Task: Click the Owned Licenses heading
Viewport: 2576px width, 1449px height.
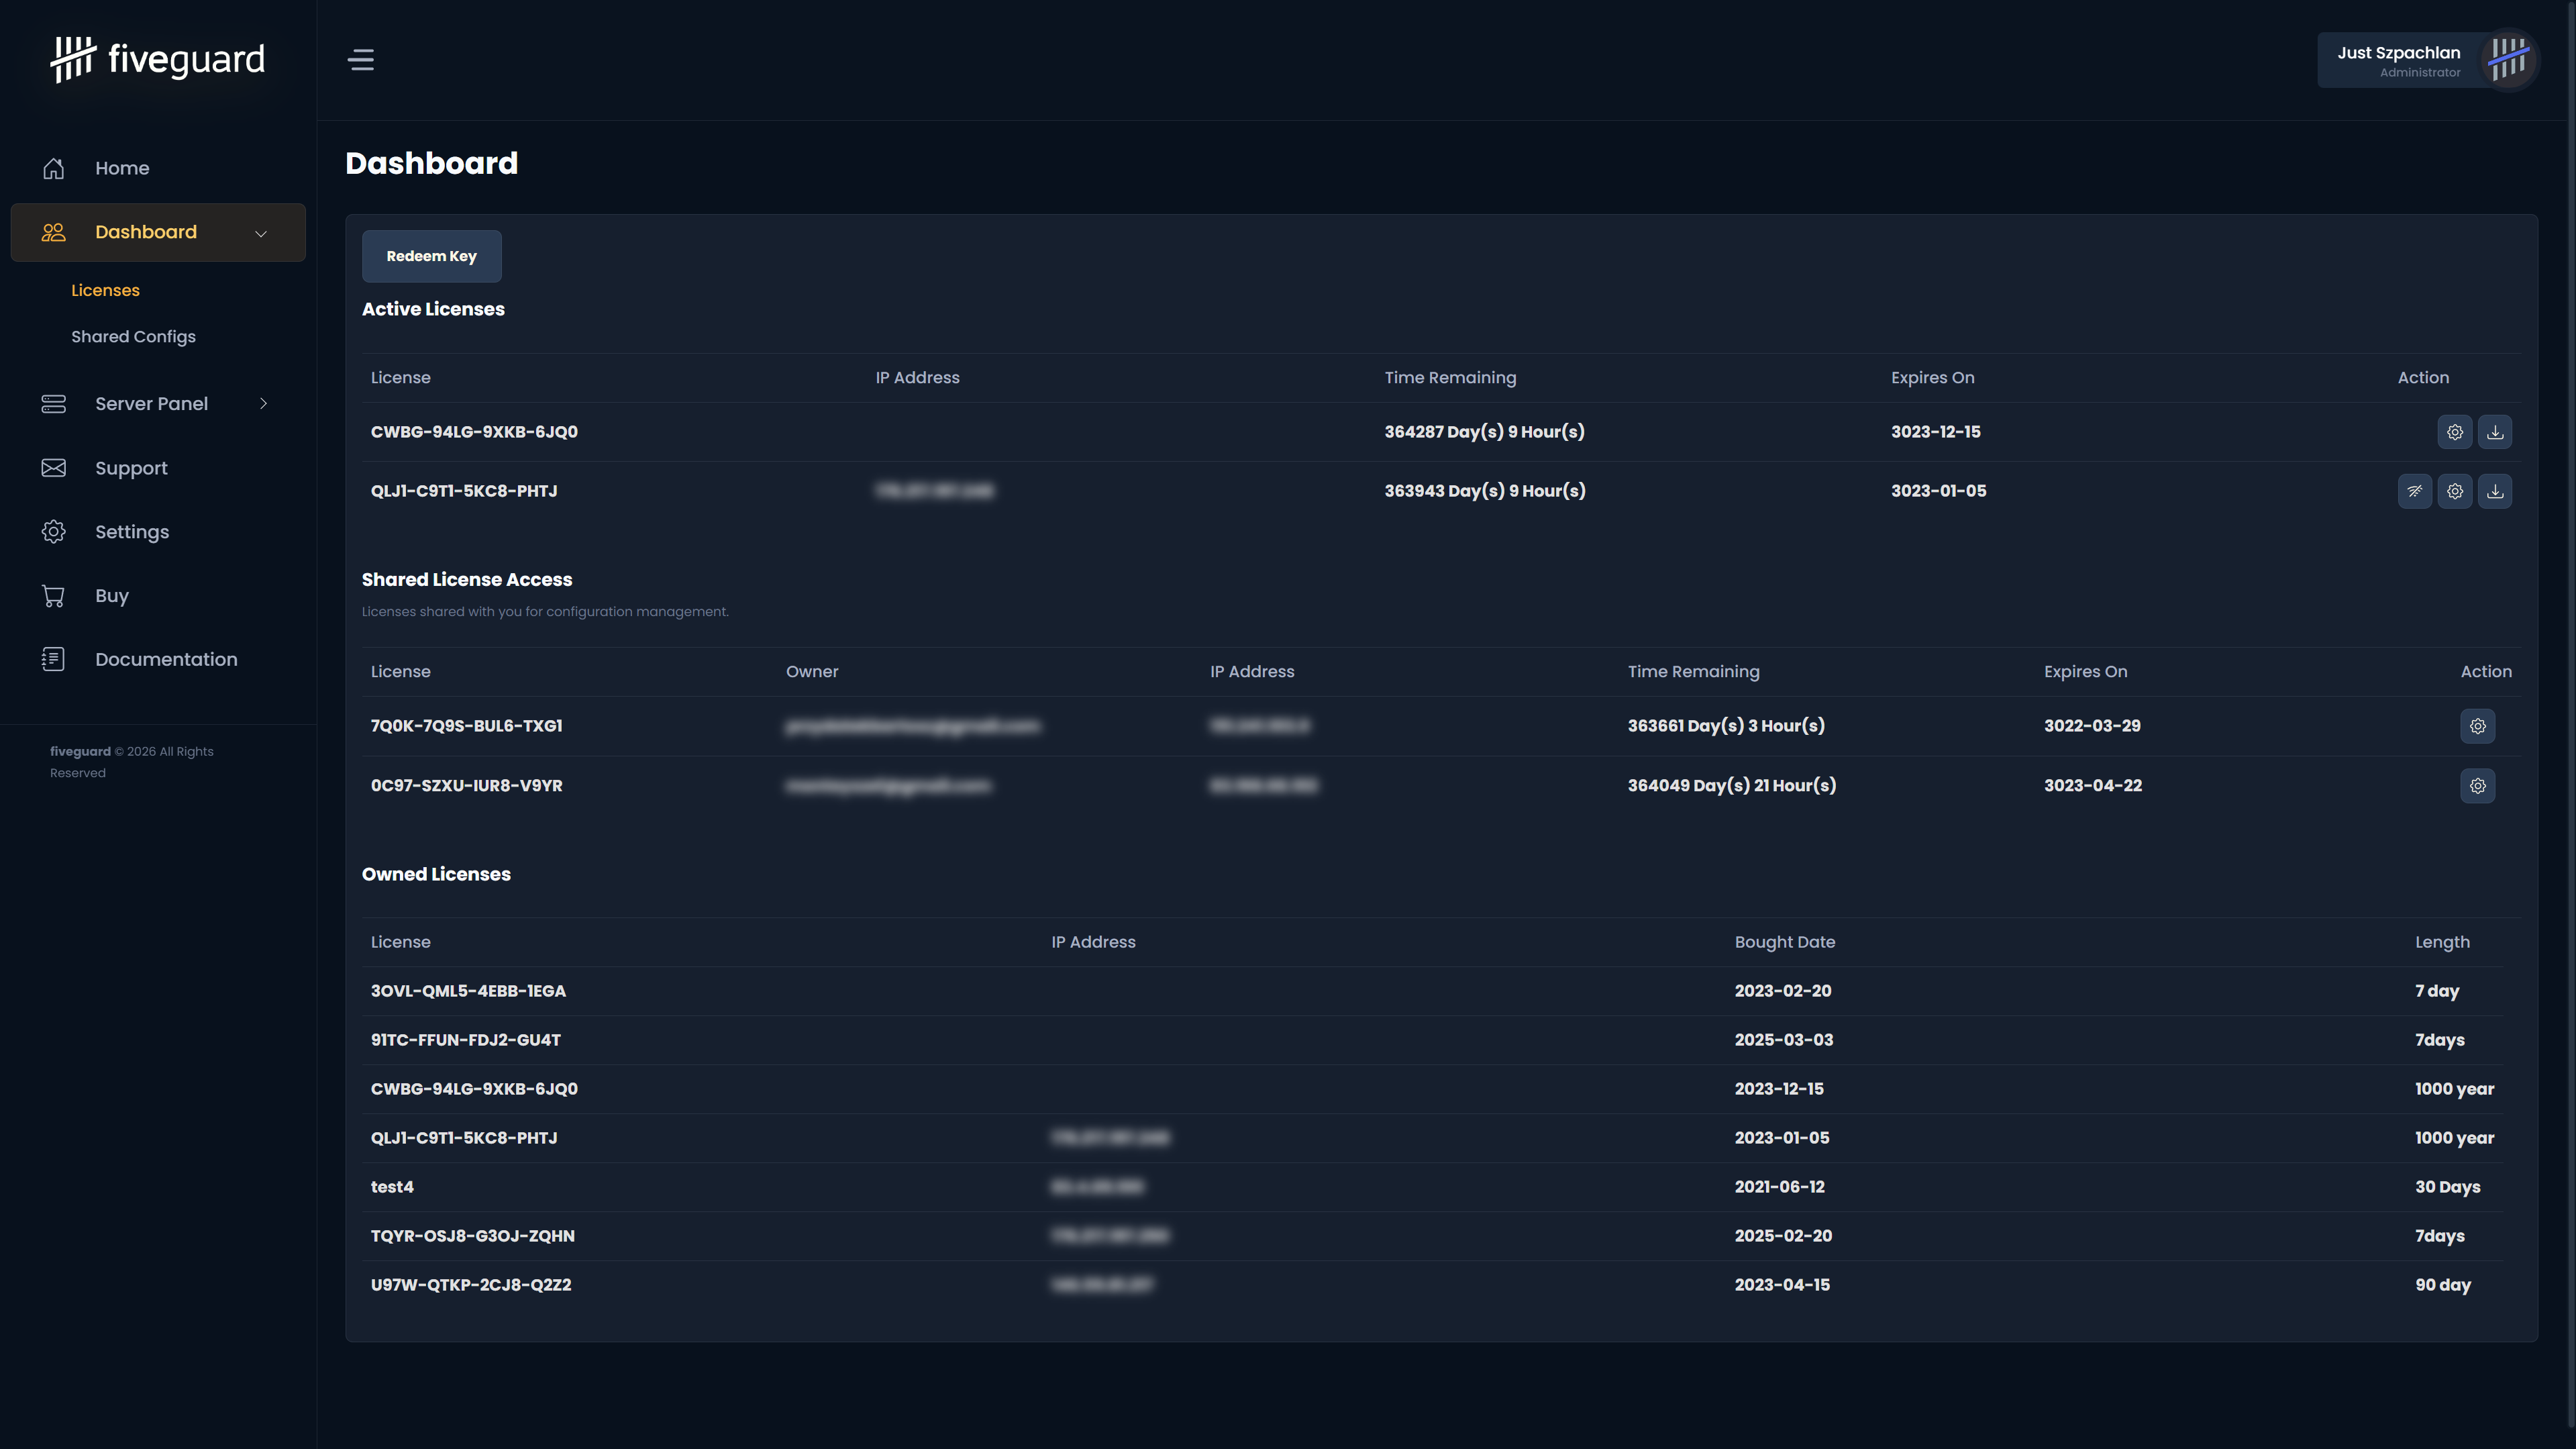Action: 436,874
